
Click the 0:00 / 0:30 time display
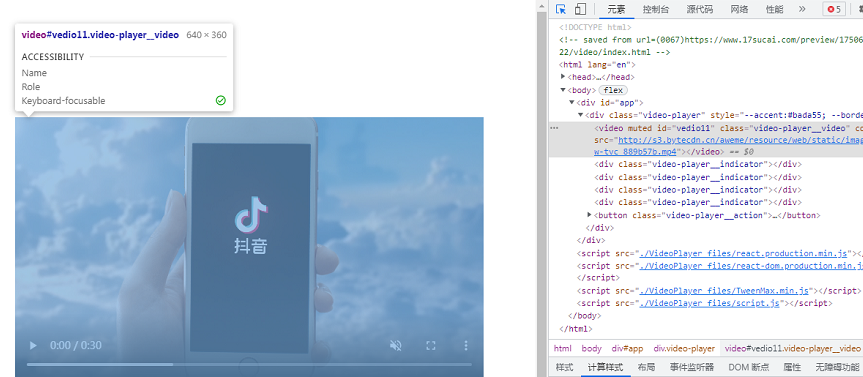(x=76, y=346)
